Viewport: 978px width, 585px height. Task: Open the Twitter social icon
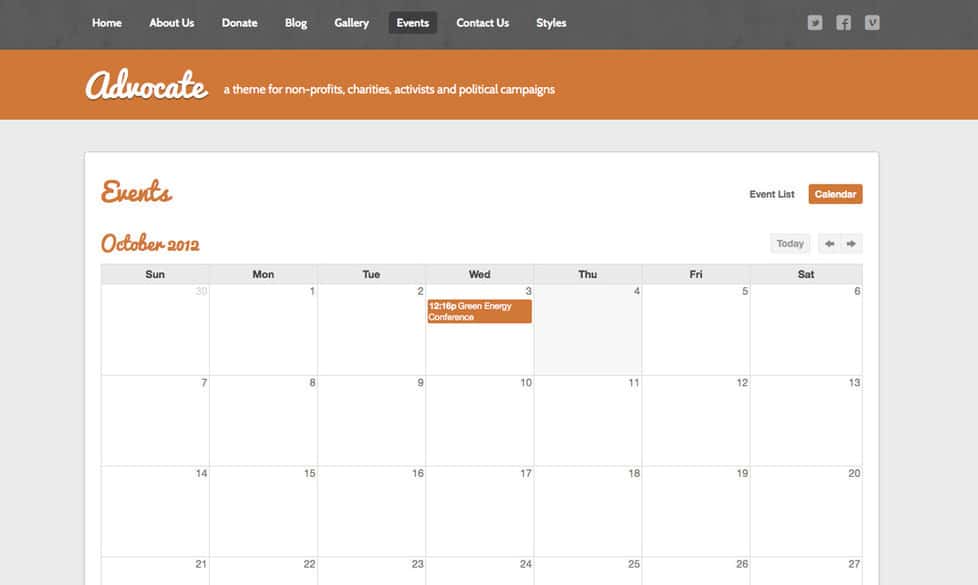(x=815, y=23)
